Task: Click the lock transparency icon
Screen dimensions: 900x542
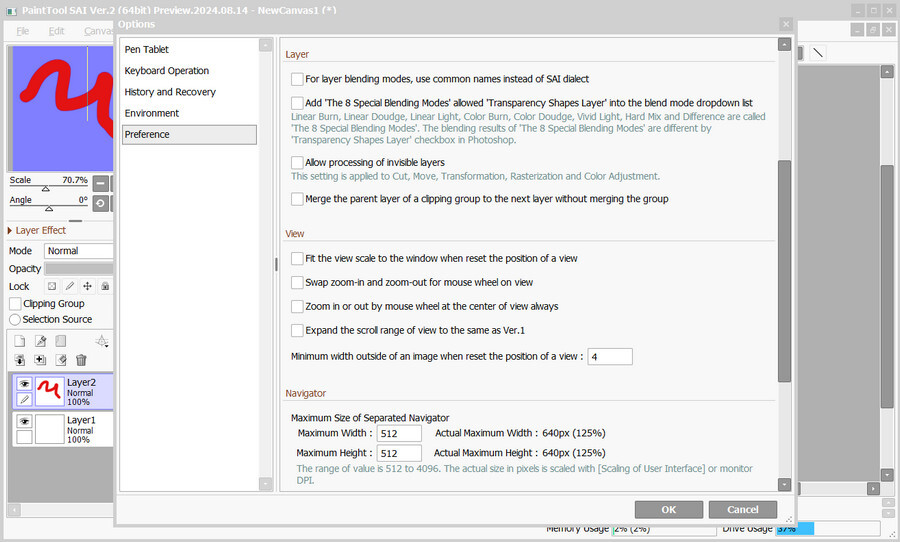Action: click(x=52, y=286)
